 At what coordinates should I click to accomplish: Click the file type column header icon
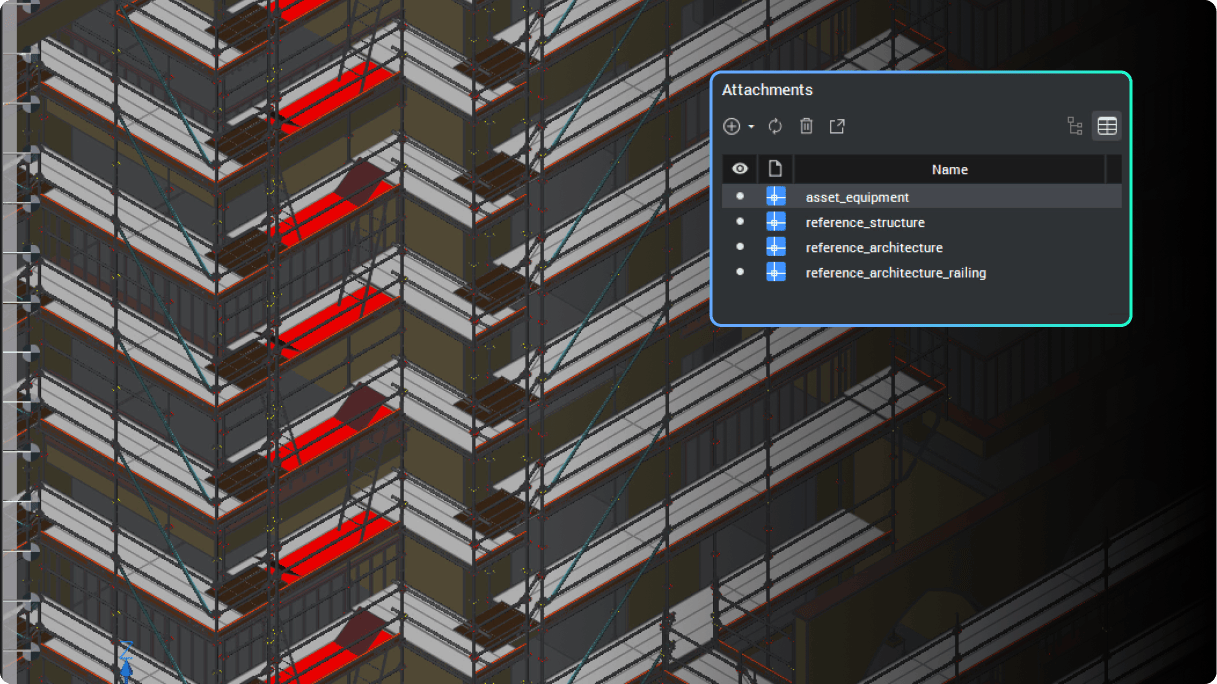(x=775, y=168)
